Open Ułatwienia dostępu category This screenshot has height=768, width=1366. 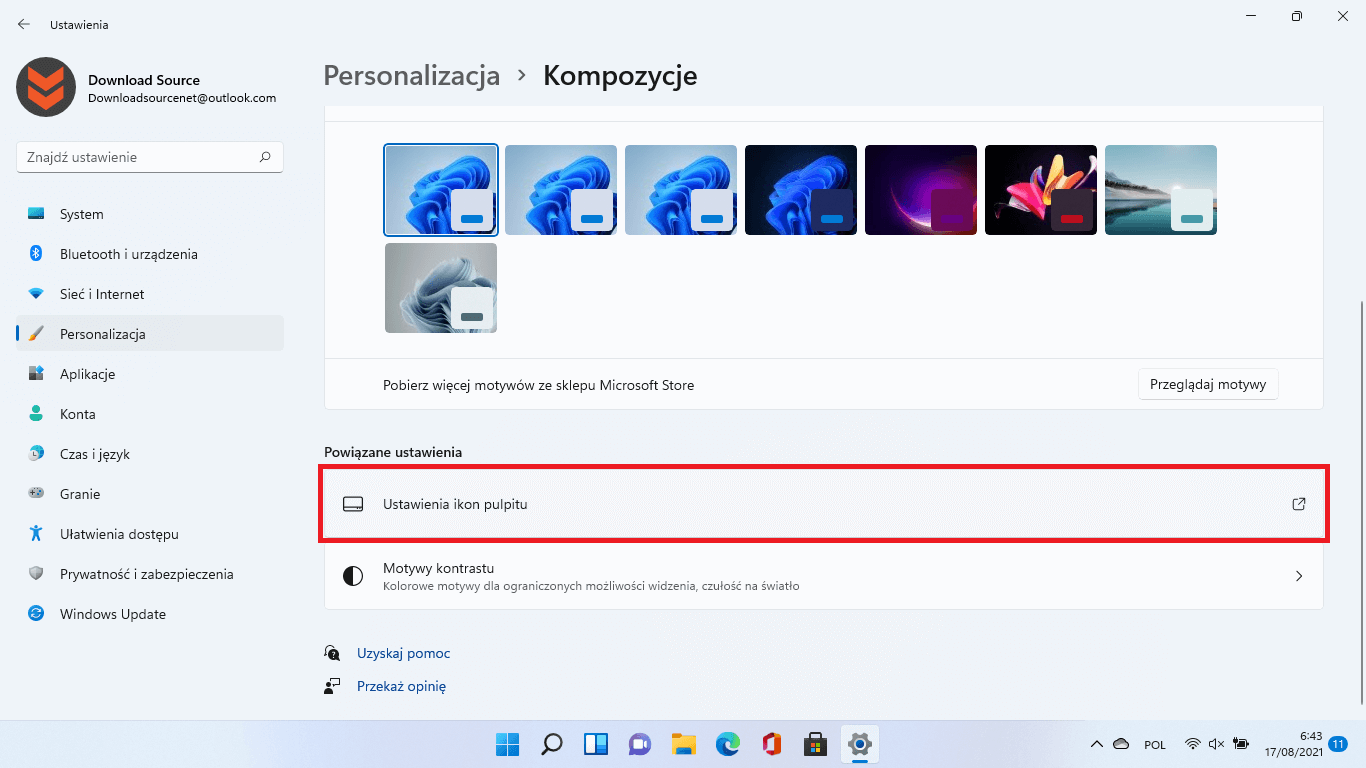[x=150, y=534]
